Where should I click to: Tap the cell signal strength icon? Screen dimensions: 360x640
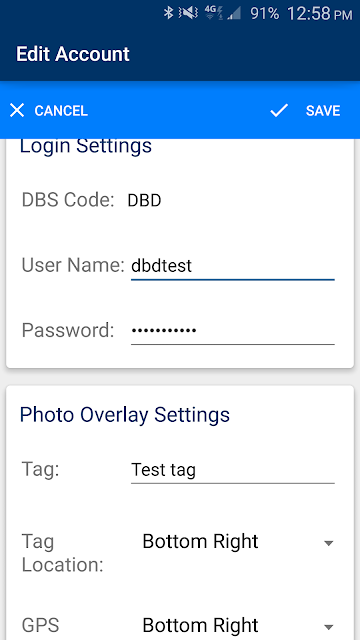pyautogui.click(x=233, y=14)
